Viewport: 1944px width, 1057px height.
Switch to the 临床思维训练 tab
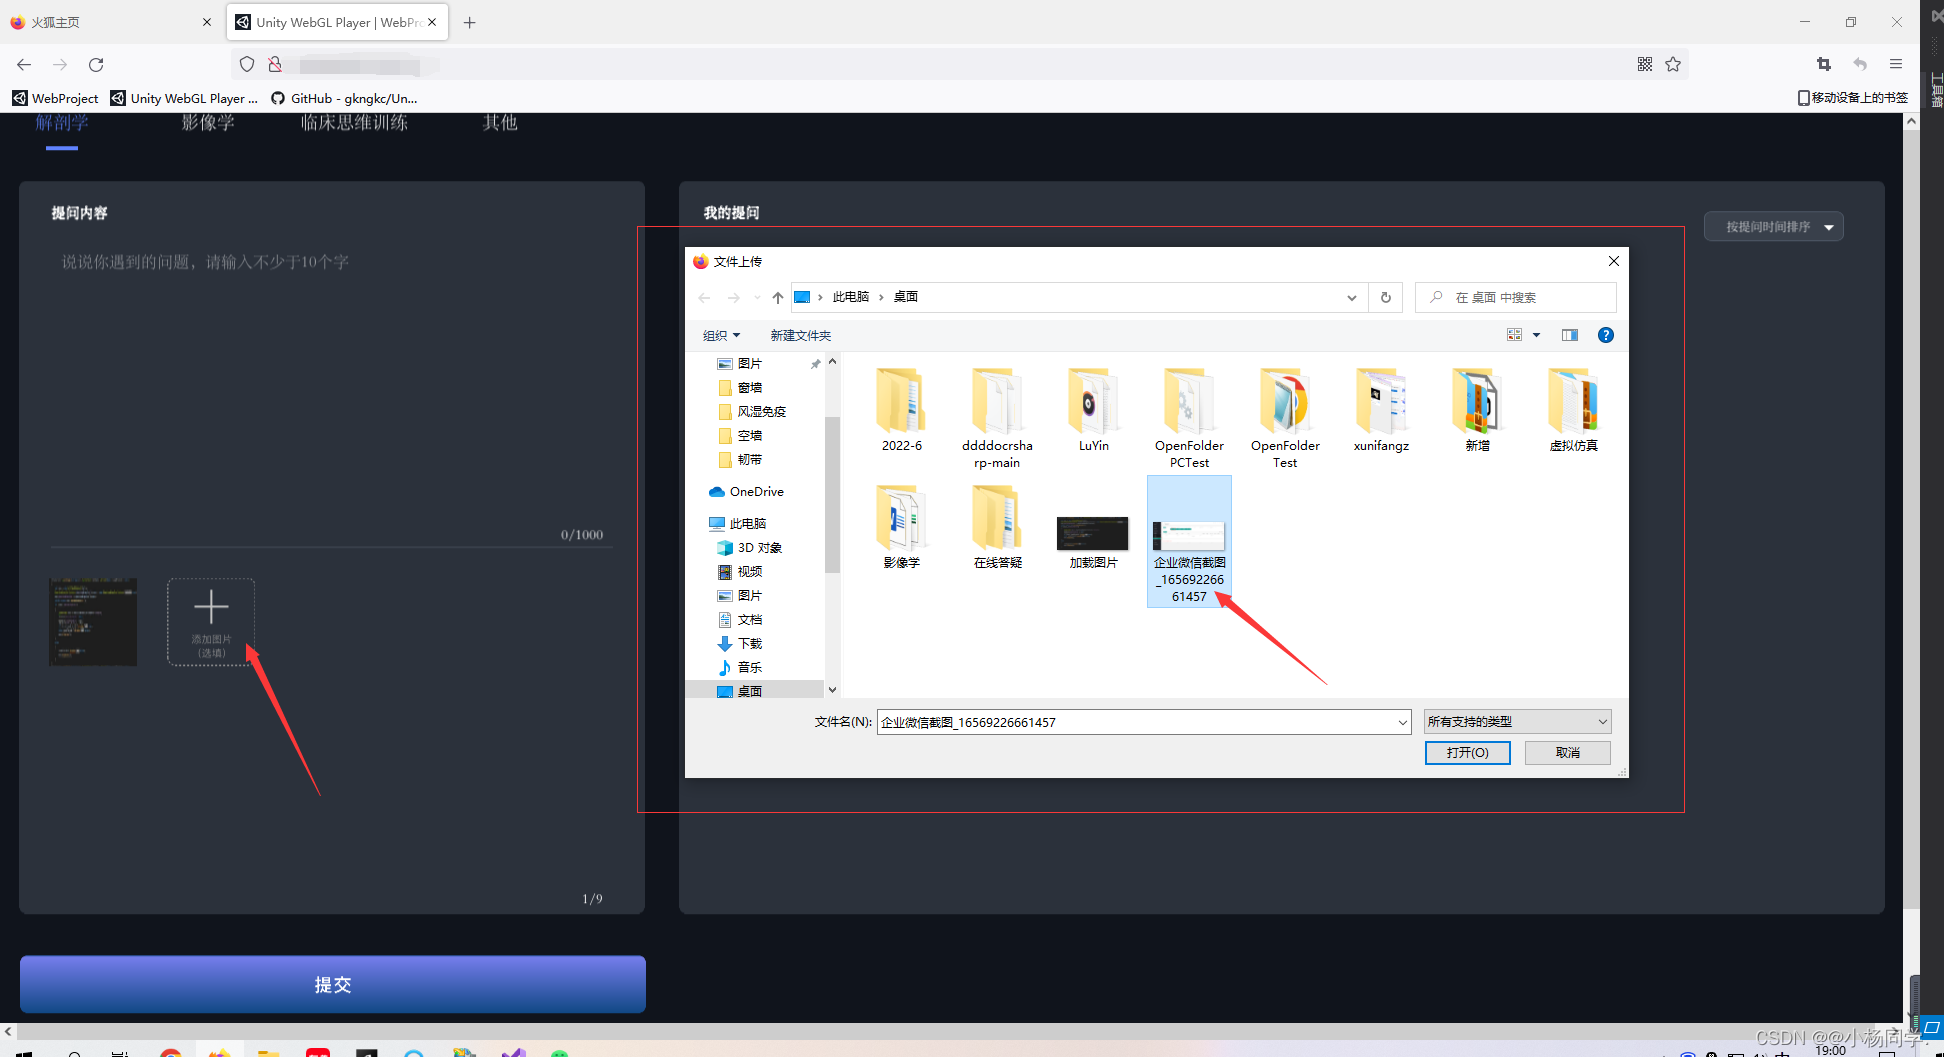[x=354, y=123]
